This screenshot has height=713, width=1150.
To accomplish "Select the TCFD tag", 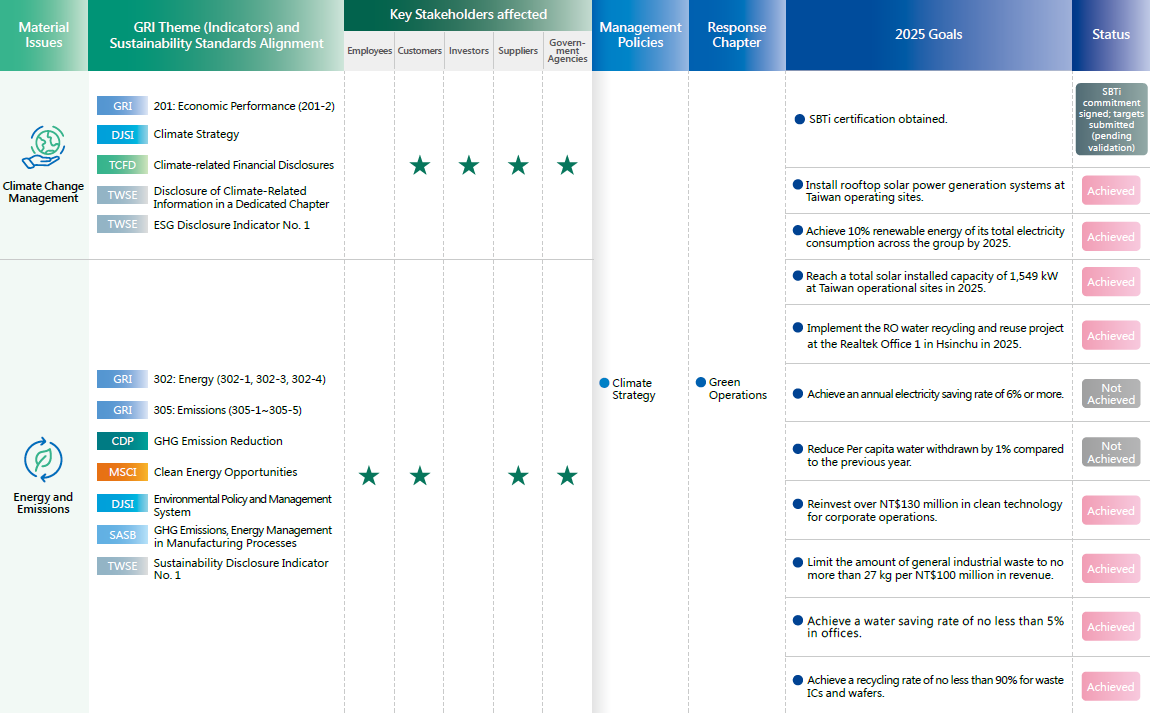I will click(x=122, y=165).
